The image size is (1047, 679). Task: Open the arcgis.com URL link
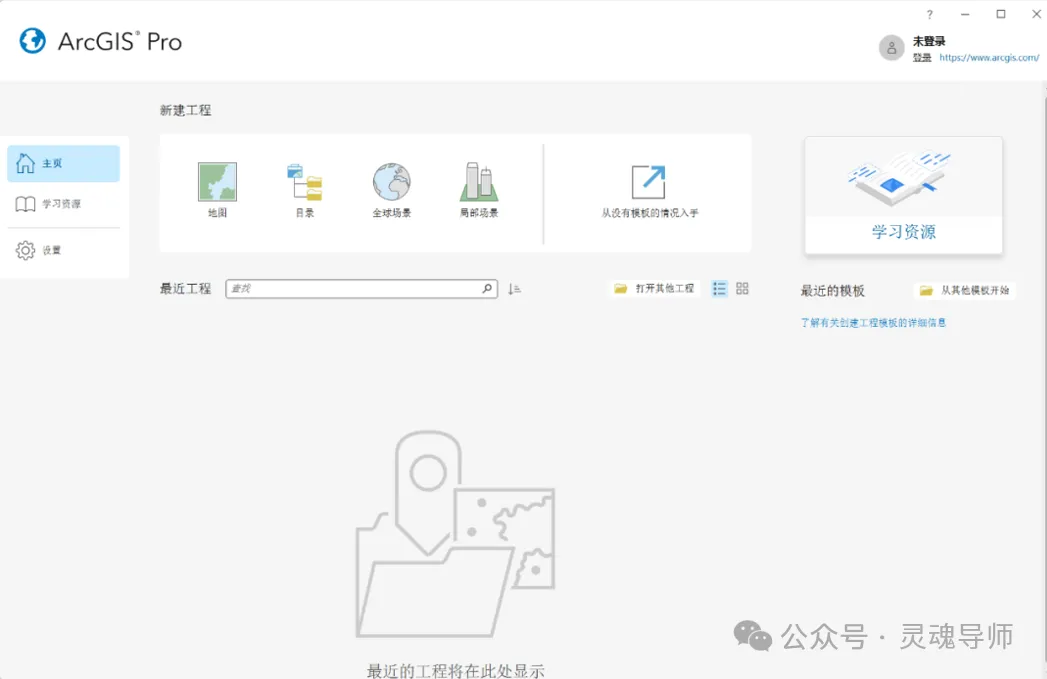989,58
